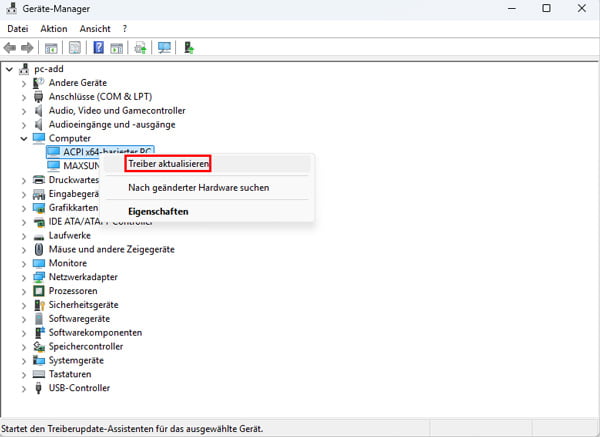Viewport: 600px width, 437px height.
Task: Expand the USB-Controller node
Action: click(24, 388)
